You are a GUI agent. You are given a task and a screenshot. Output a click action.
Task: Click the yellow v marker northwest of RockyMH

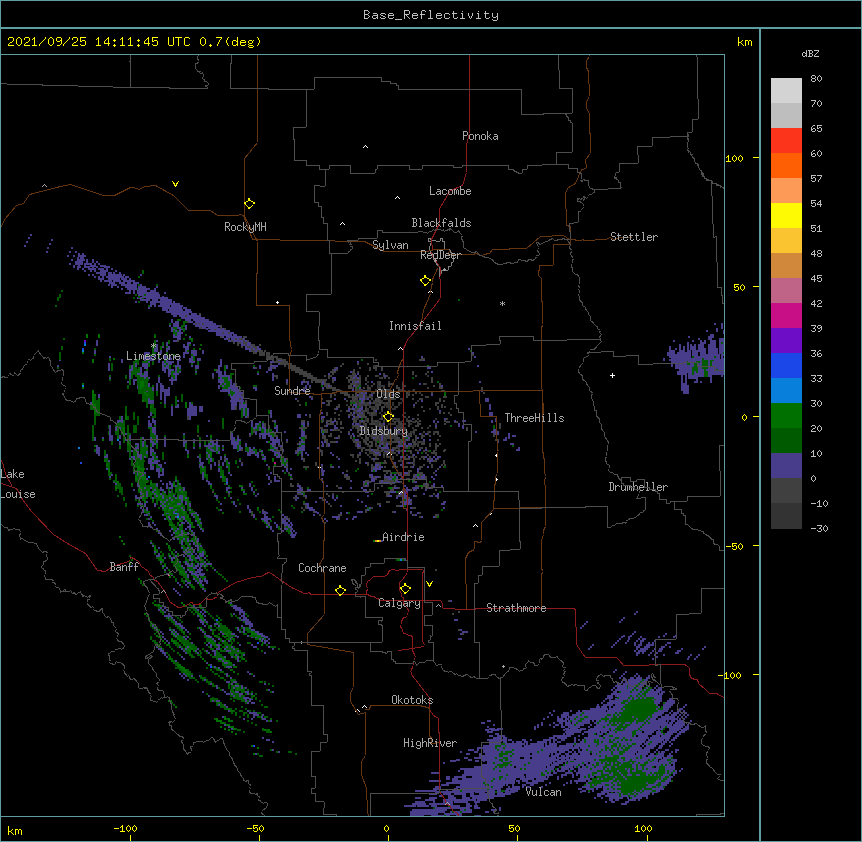point(175,184)
